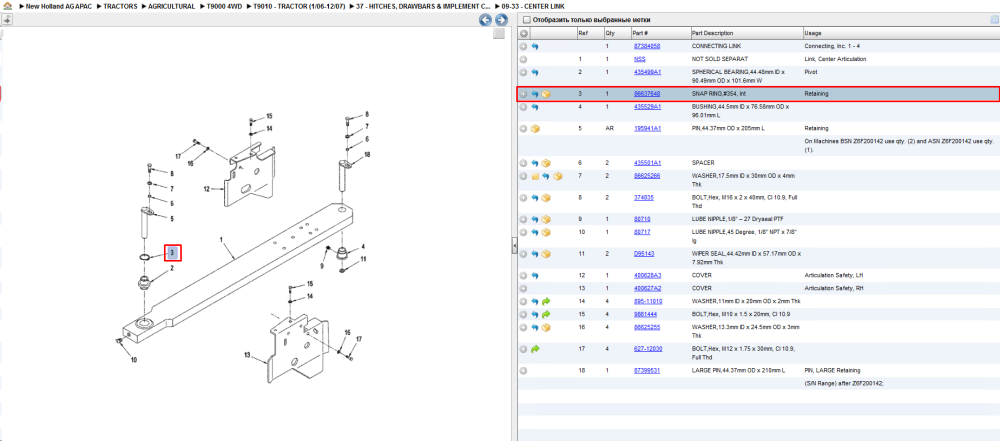This screenshot has width=1000, height=441.
Task: Open the '37 - HITCHES, DRAWBARS & IMPLEMENT' breadcrumb
Action: [423, 6]
